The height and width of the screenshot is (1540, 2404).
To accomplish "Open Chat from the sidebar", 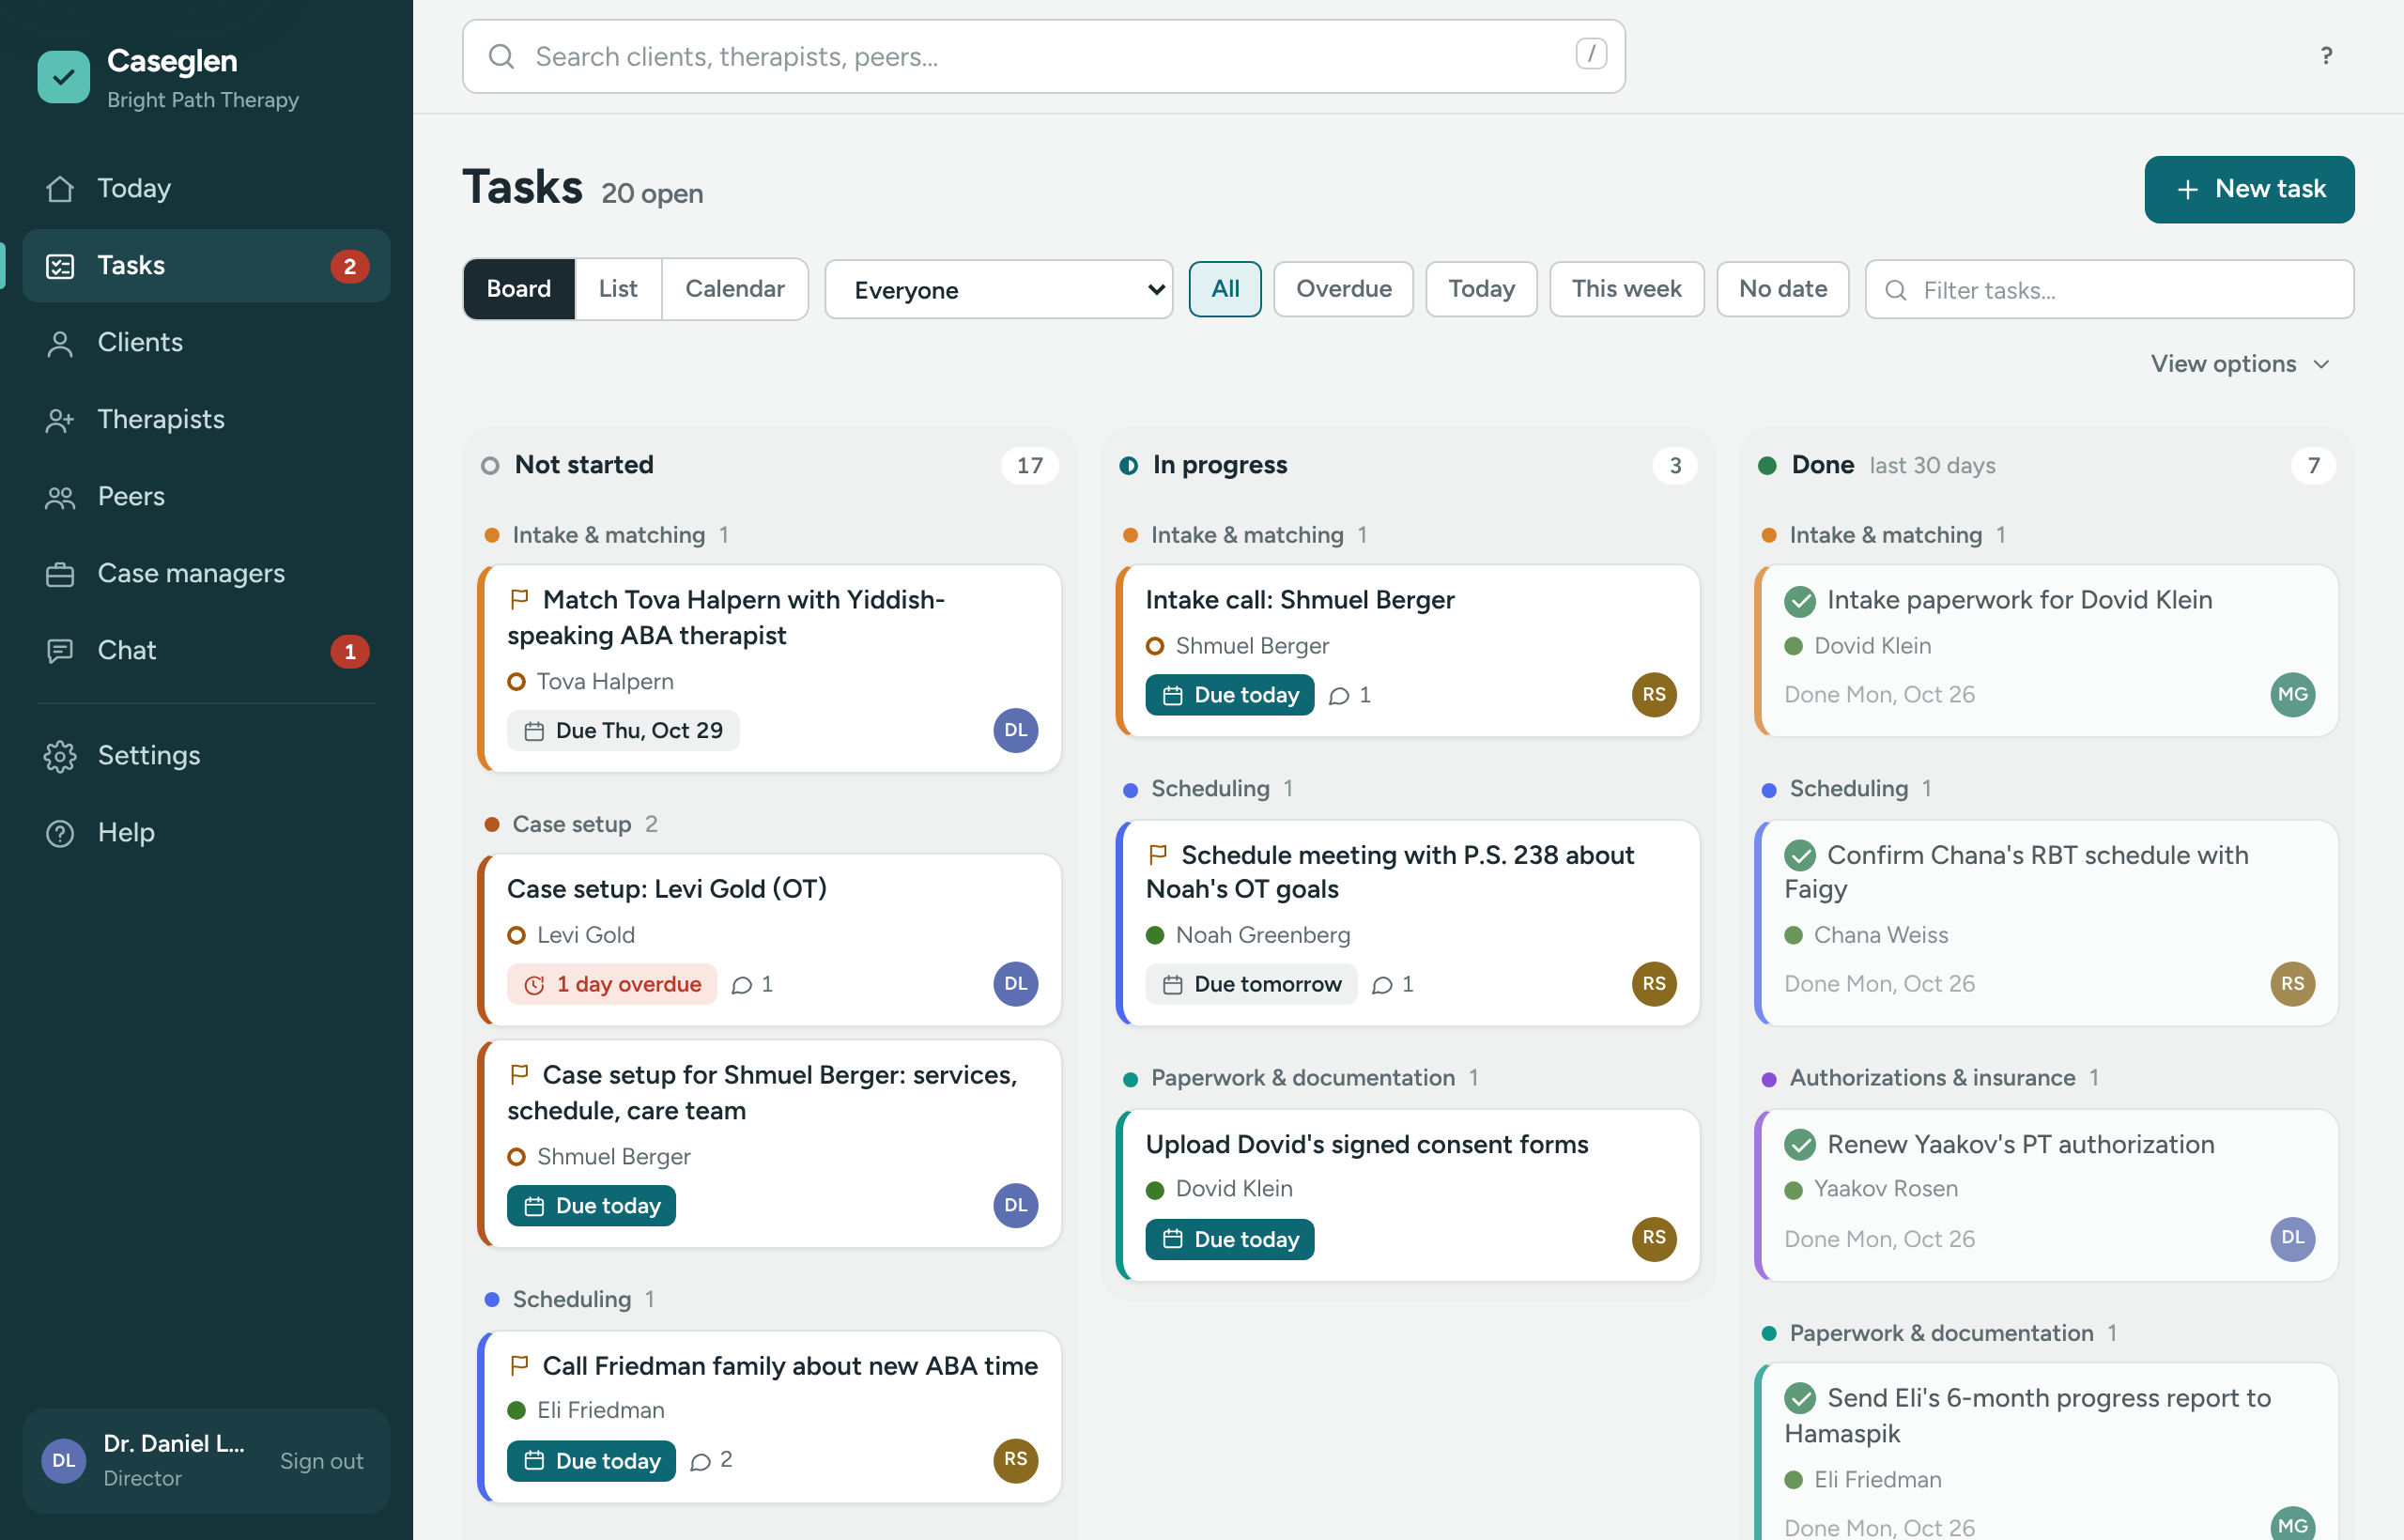I will pyautogui.click(x=206, y=650).
